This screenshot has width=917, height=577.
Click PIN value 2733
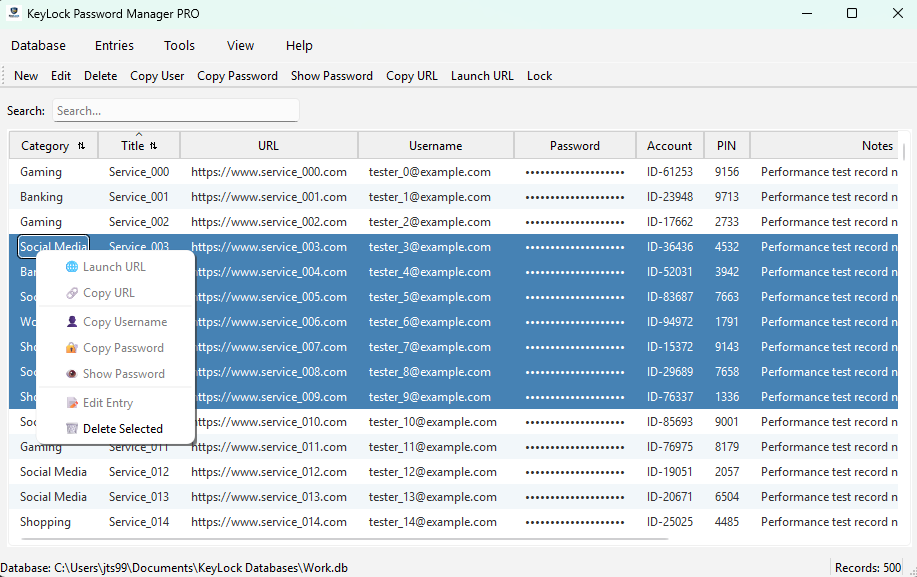tap(727, 222)
